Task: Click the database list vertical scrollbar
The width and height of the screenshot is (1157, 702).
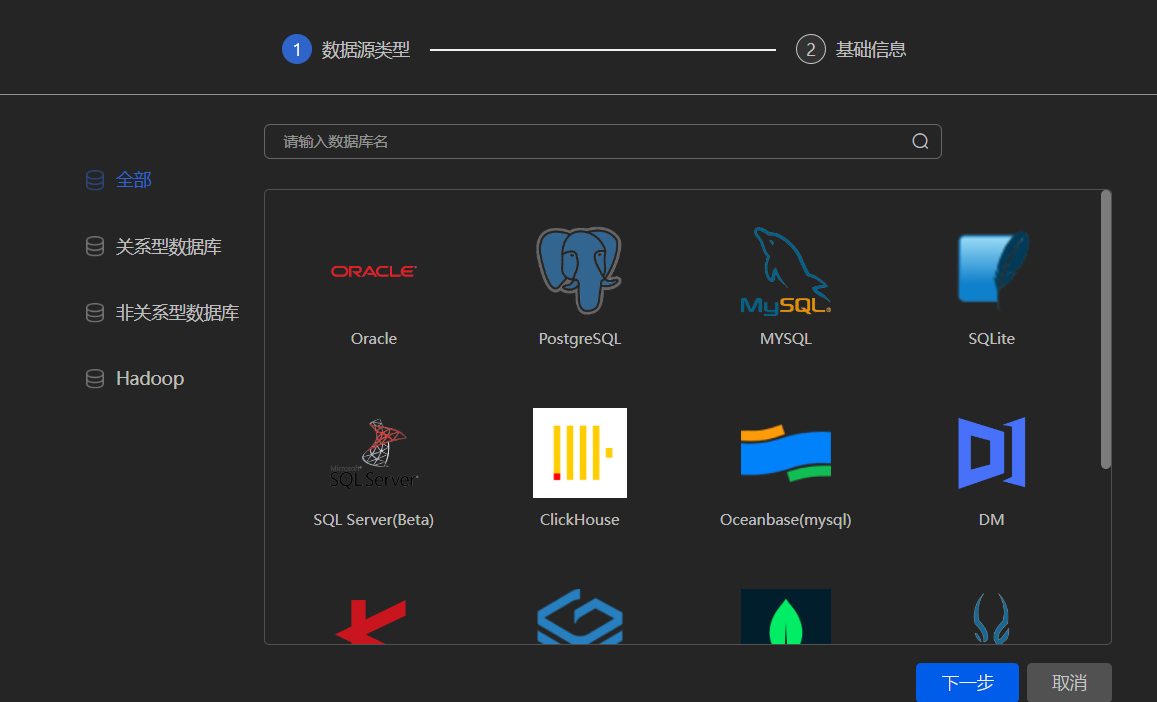Action: point(1105,329)
